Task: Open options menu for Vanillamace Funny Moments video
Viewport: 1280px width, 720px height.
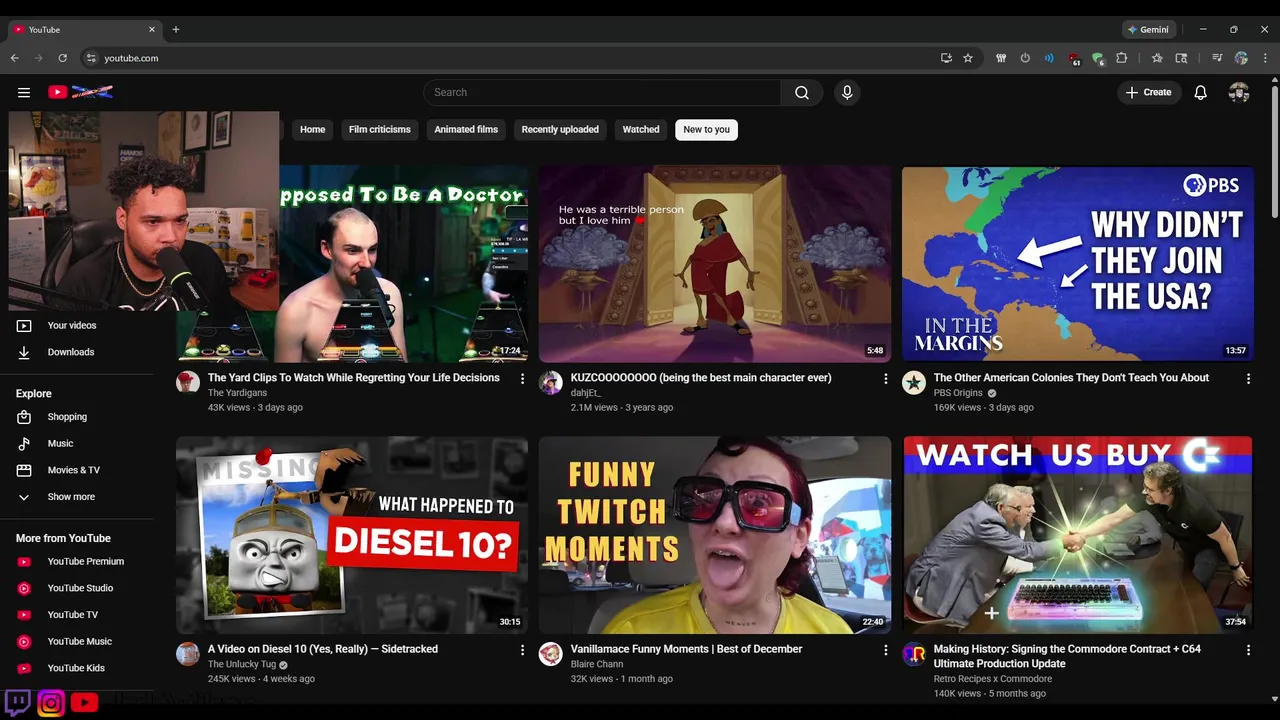Action: click(x=885, y=650)
